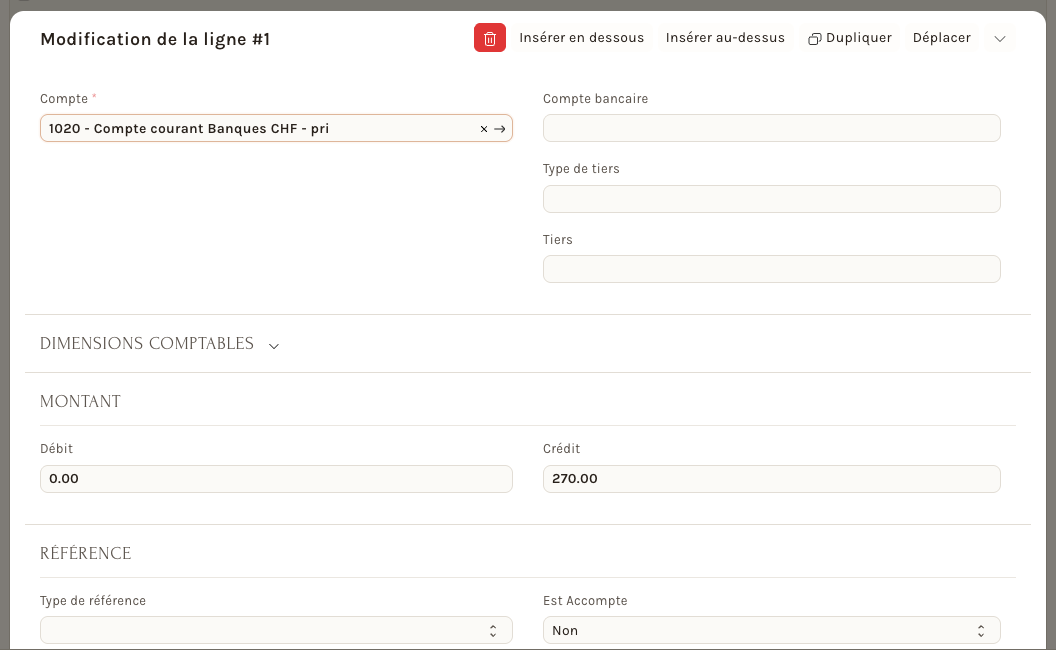The width and height of the screenshot is (1056, 650).
Task: Click the 'Type de tiers' label
Action: tap(581, 168)
